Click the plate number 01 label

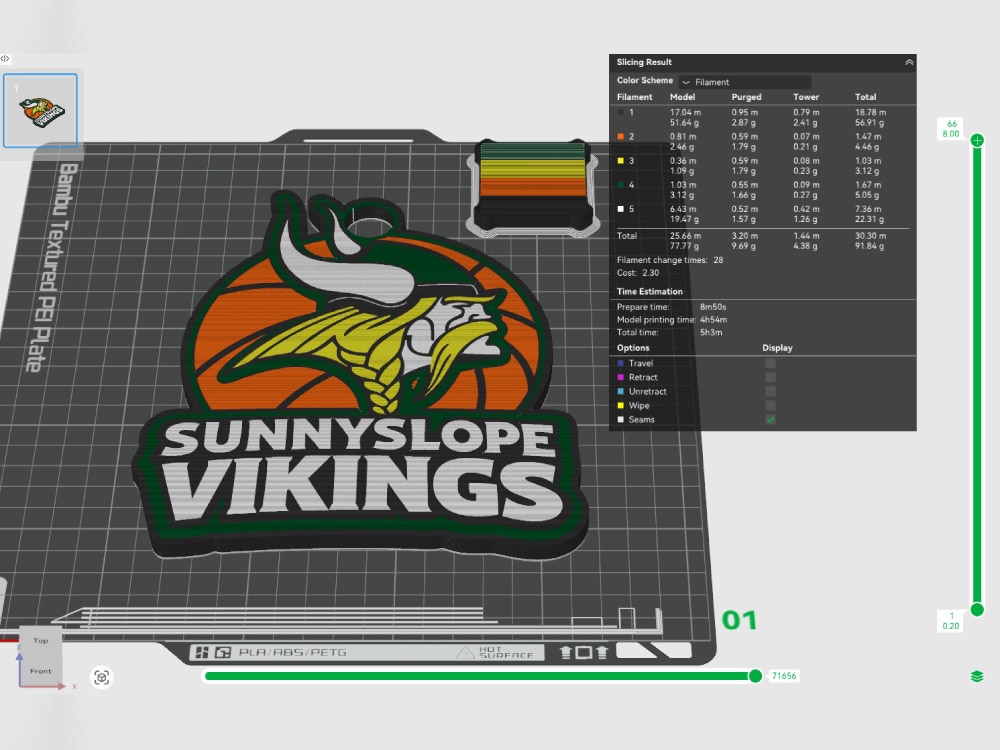pyautogui.click(x=739, y=620)
